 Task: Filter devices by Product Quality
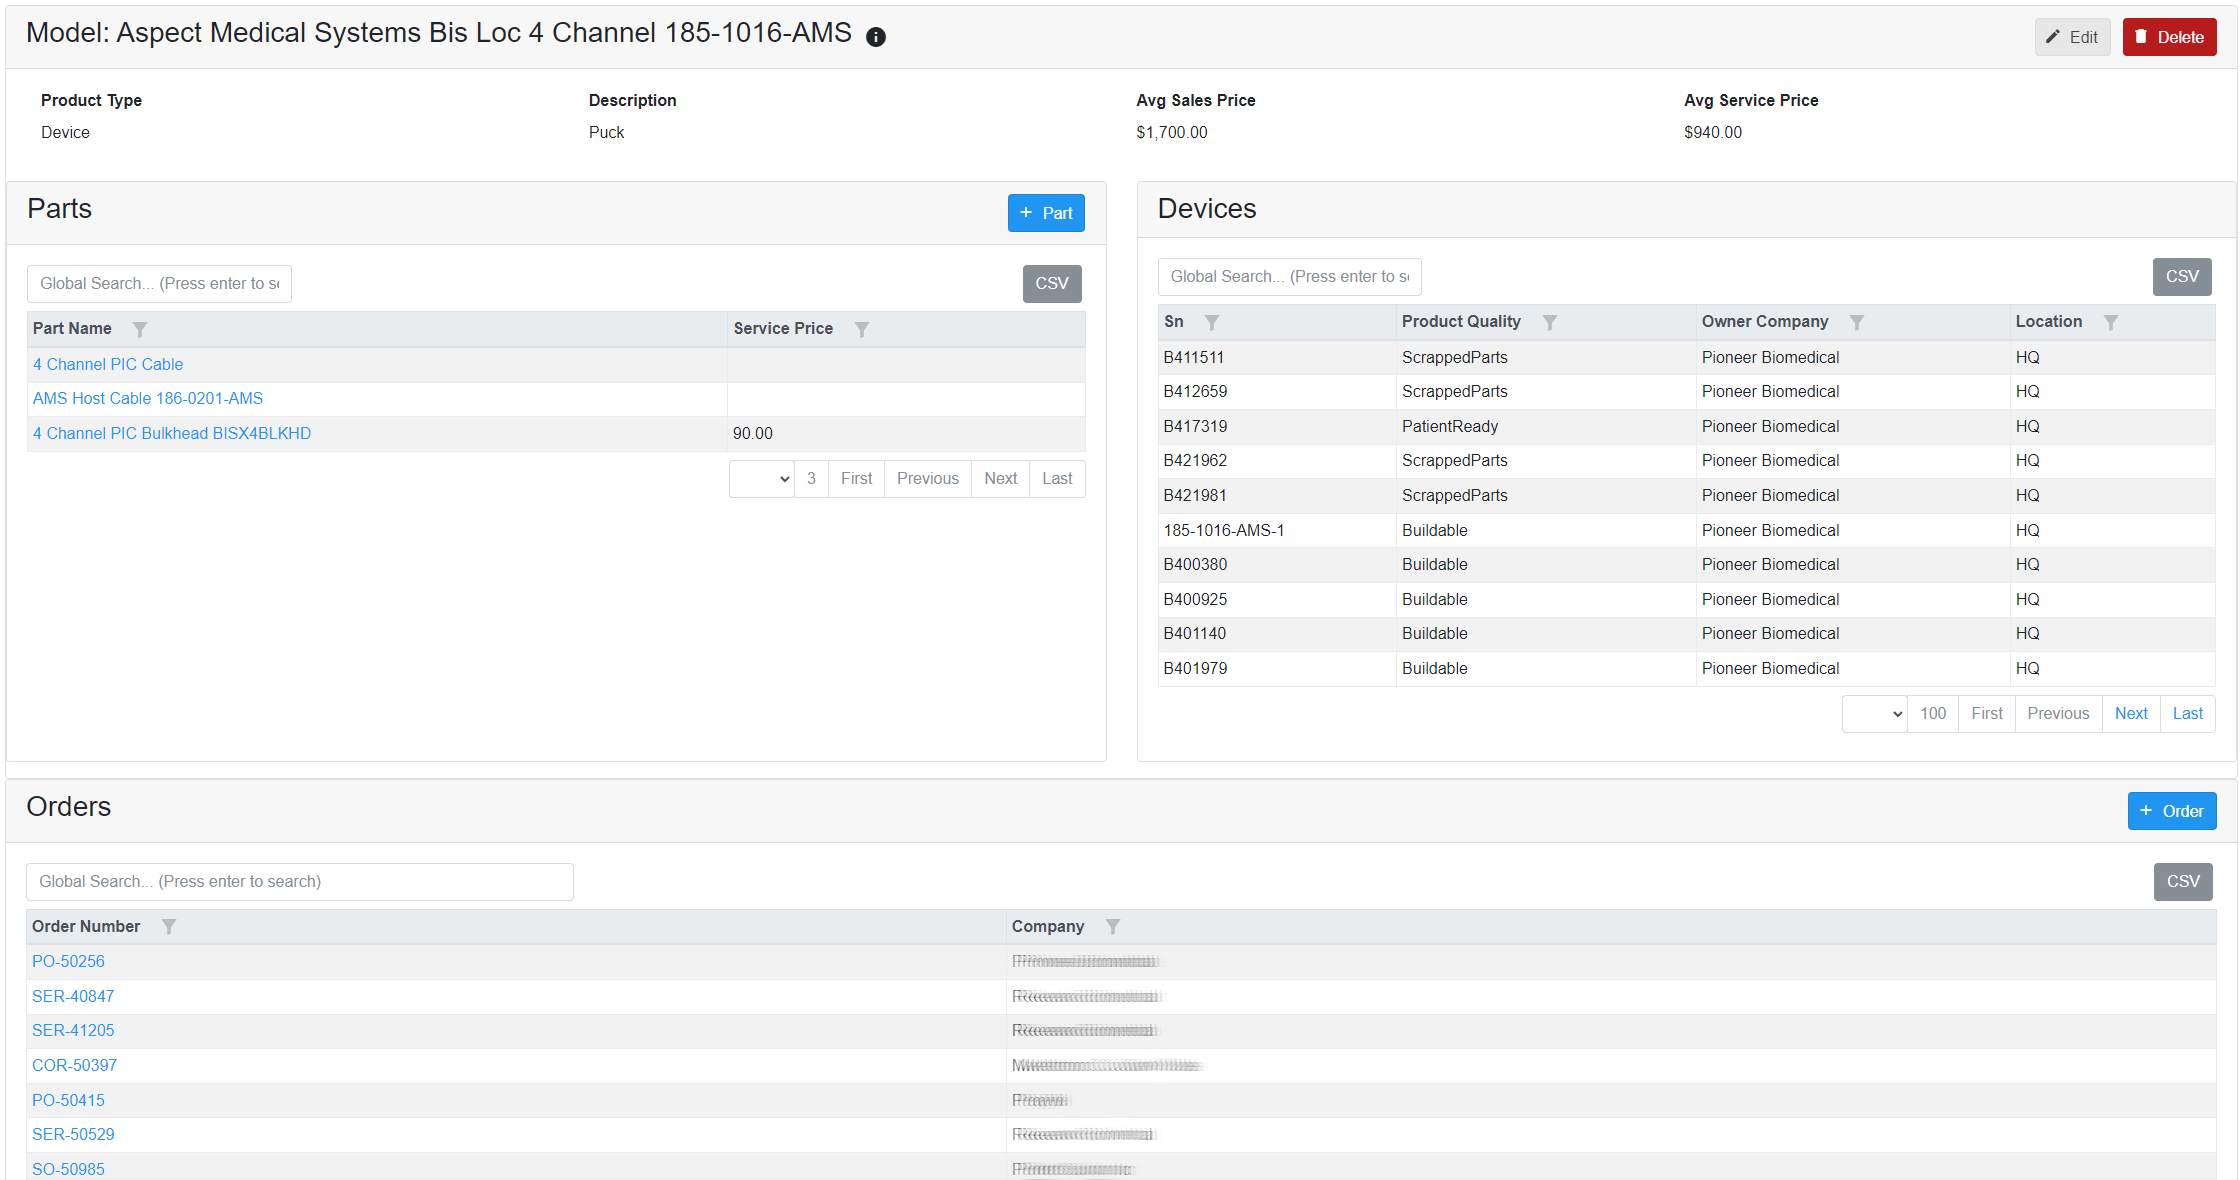point(1550,322)
